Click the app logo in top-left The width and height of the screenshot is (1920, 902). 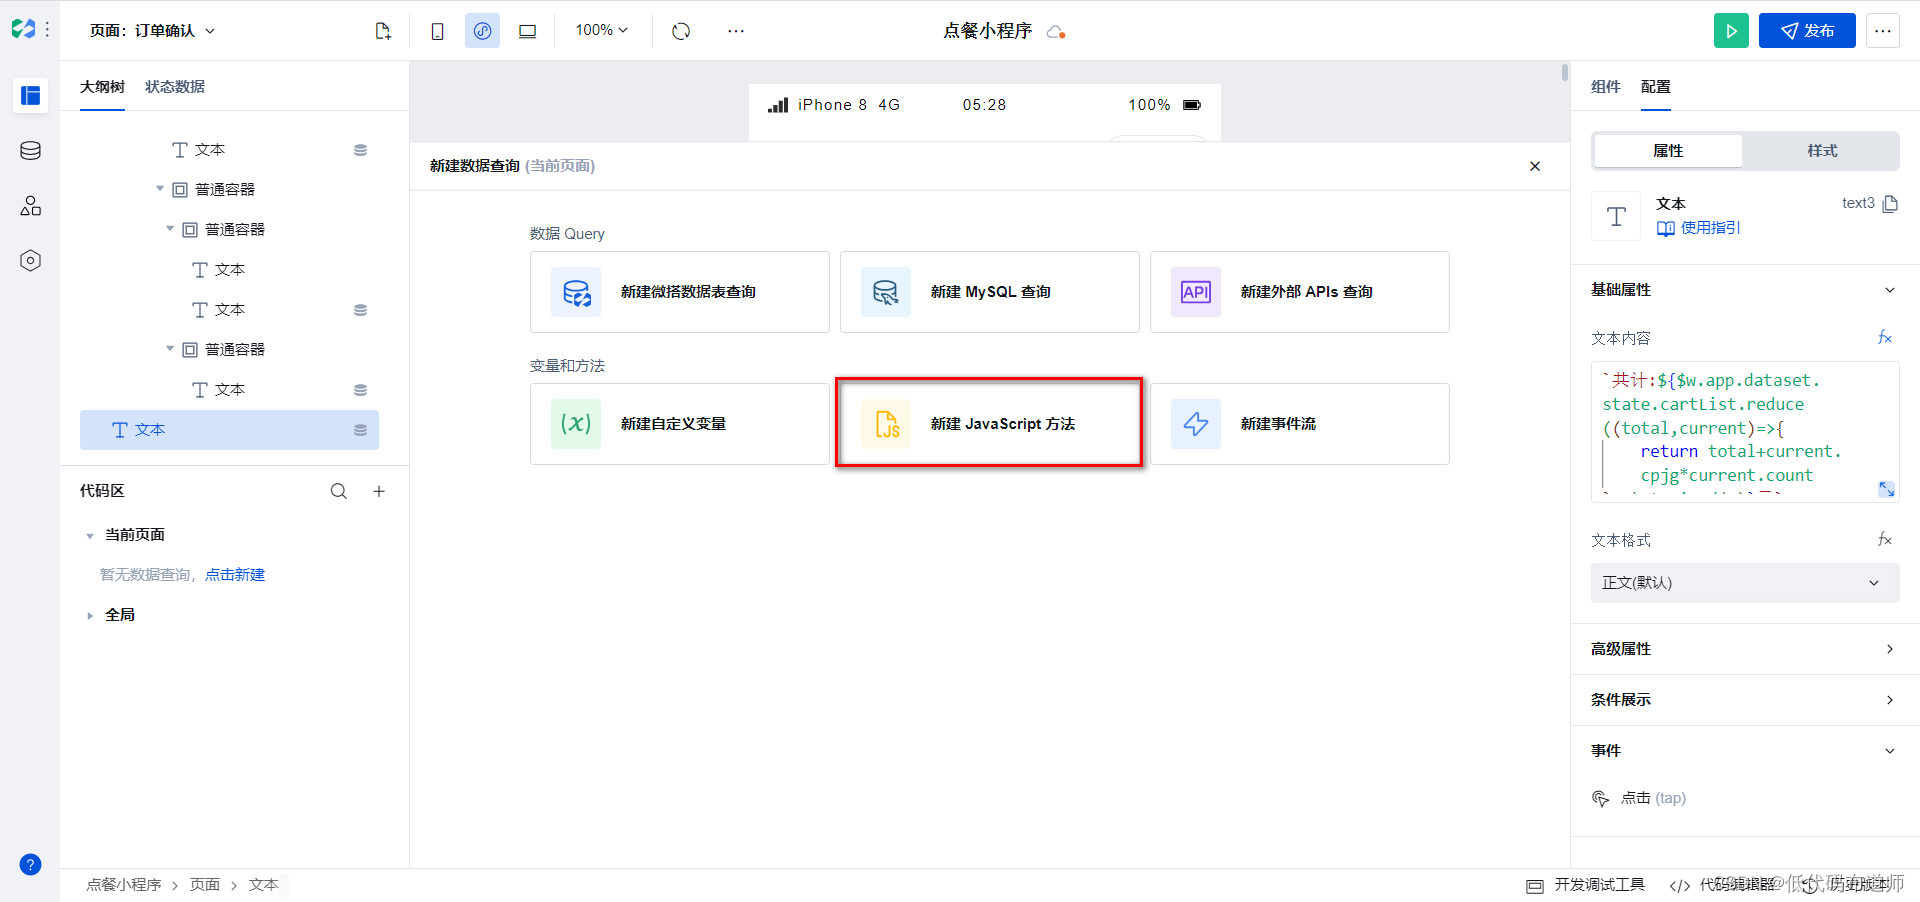[x=24, y=30]
